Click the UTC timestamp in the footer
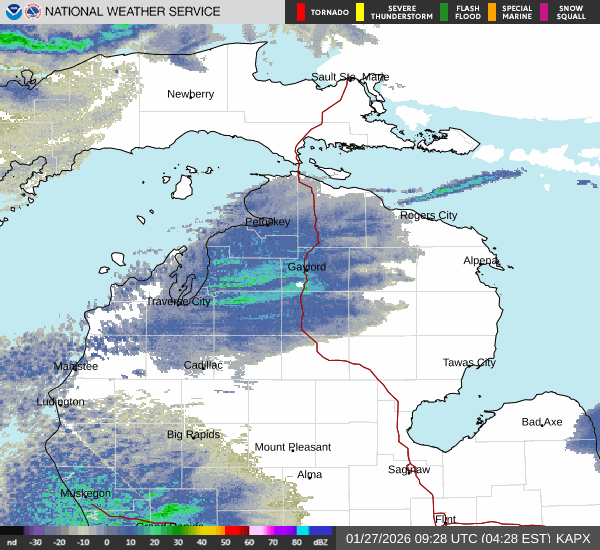This screenshot has height=550, width=600. (x=452, y=538)
